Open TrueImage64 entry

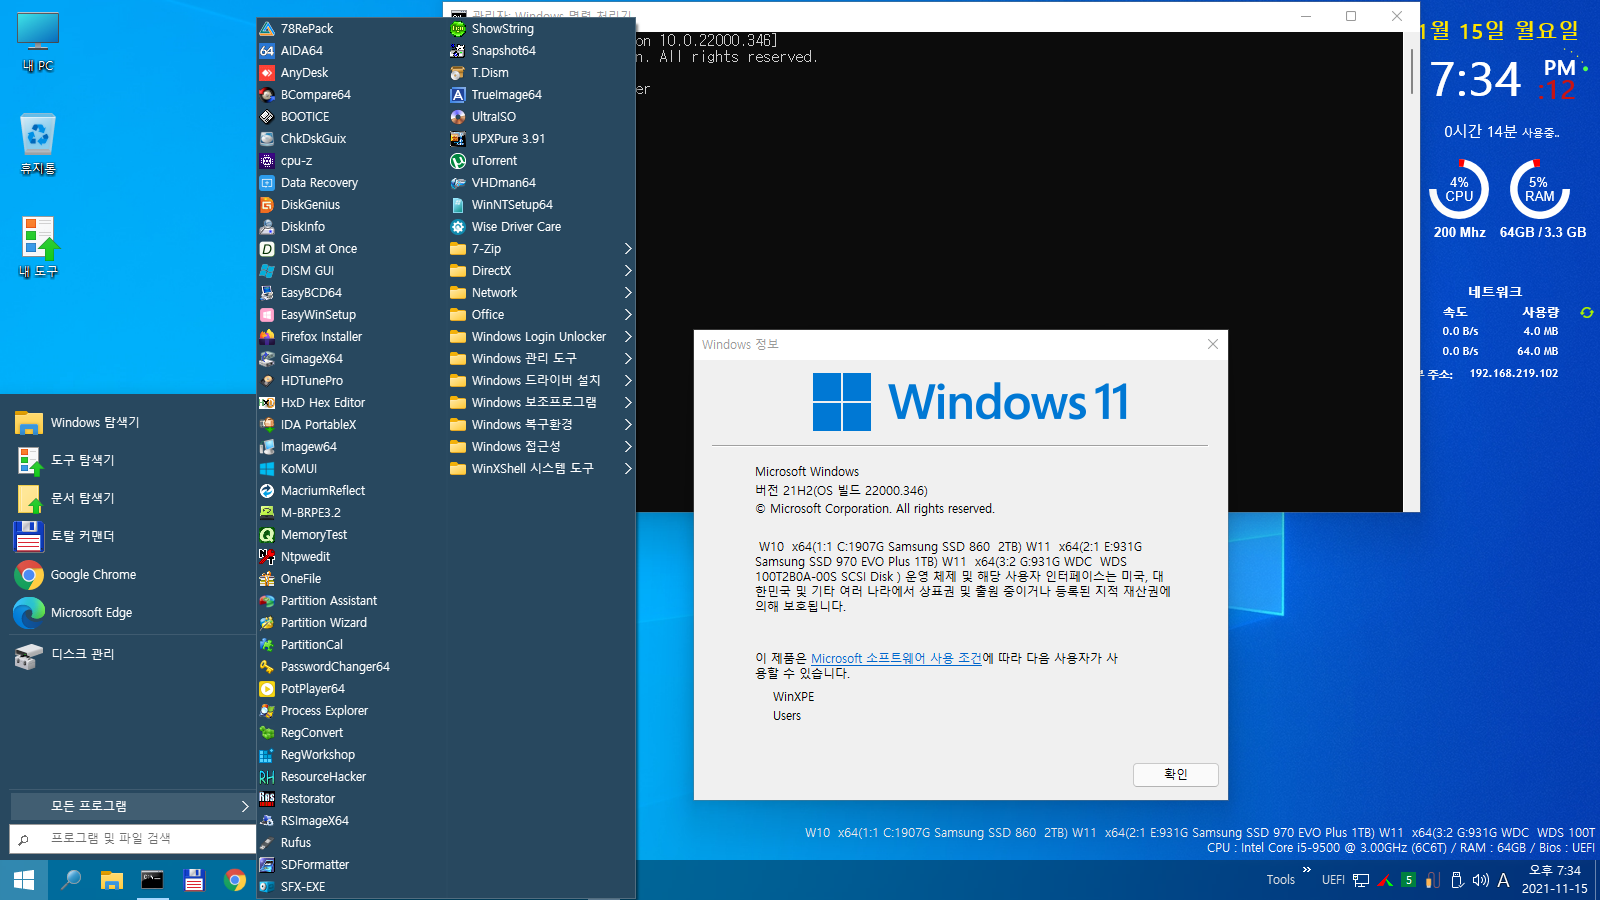[506, 95]
